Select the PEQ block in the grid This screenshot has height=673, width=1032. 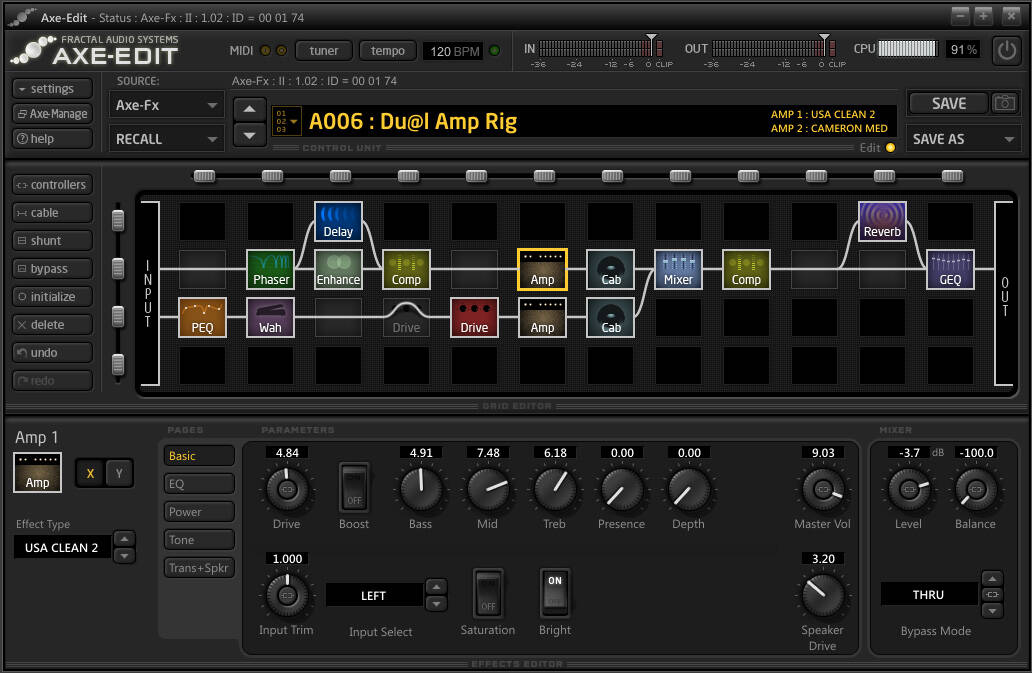202,317
